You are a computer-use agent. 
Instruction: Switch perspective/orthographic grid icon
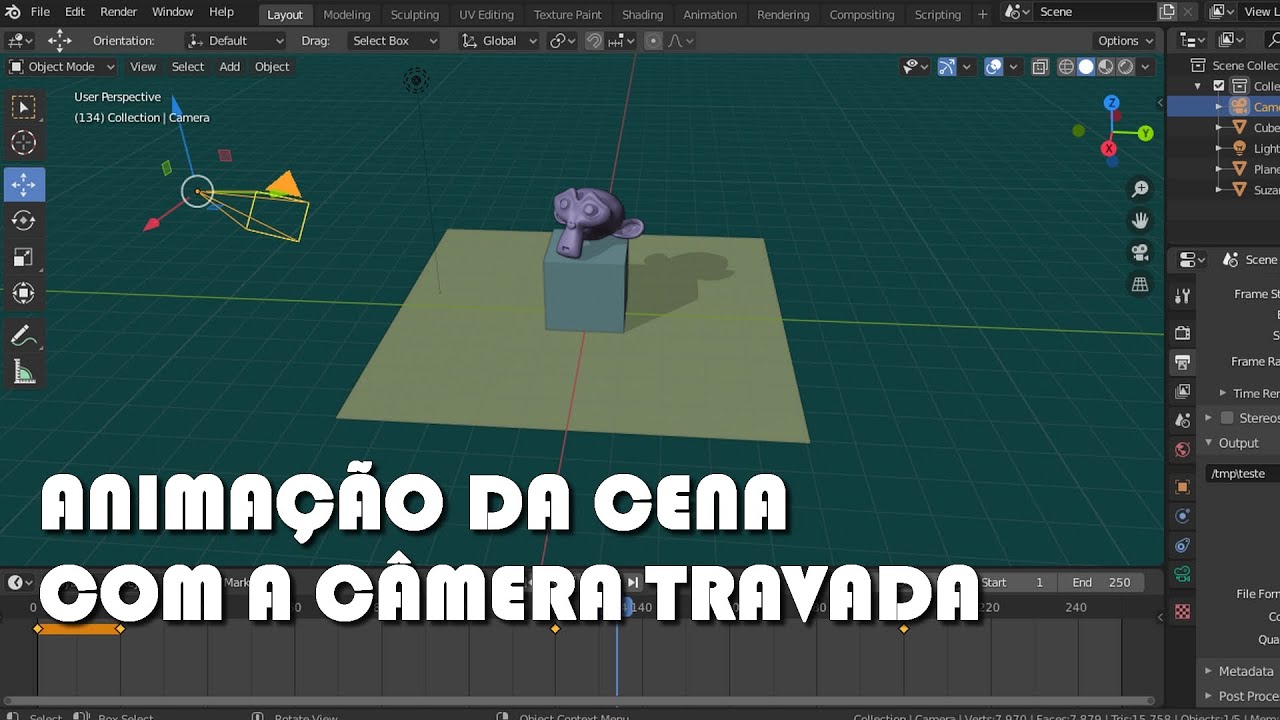pos(1140,284)
